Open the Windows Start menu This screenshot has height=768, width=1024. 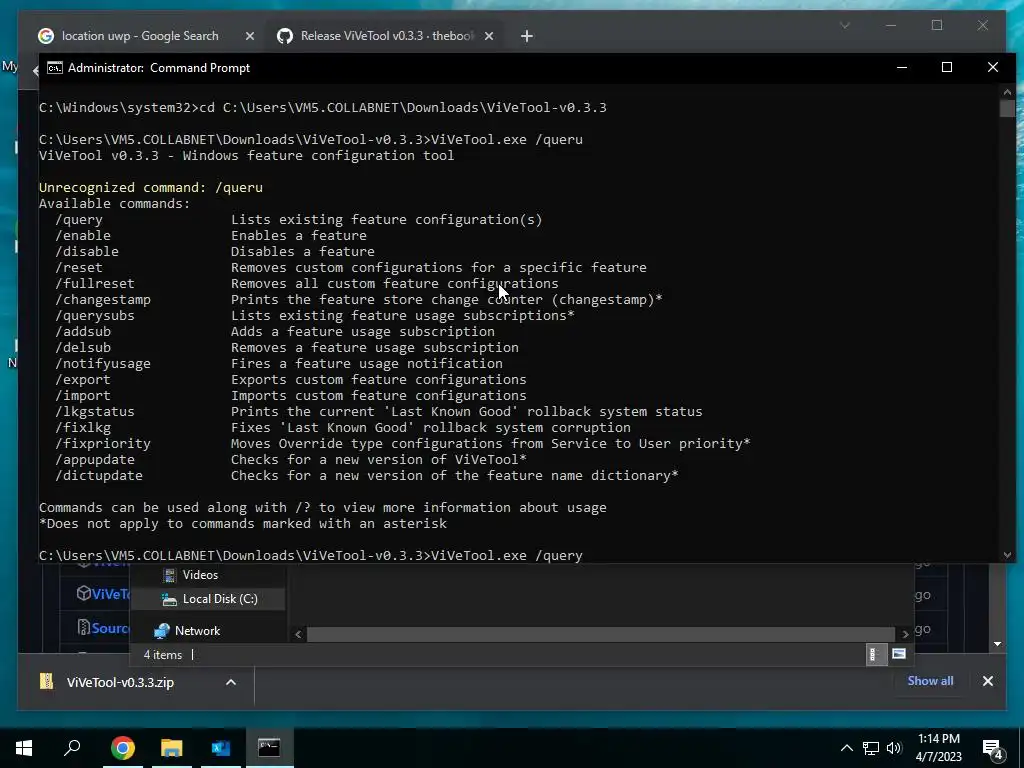click(24, 748)
